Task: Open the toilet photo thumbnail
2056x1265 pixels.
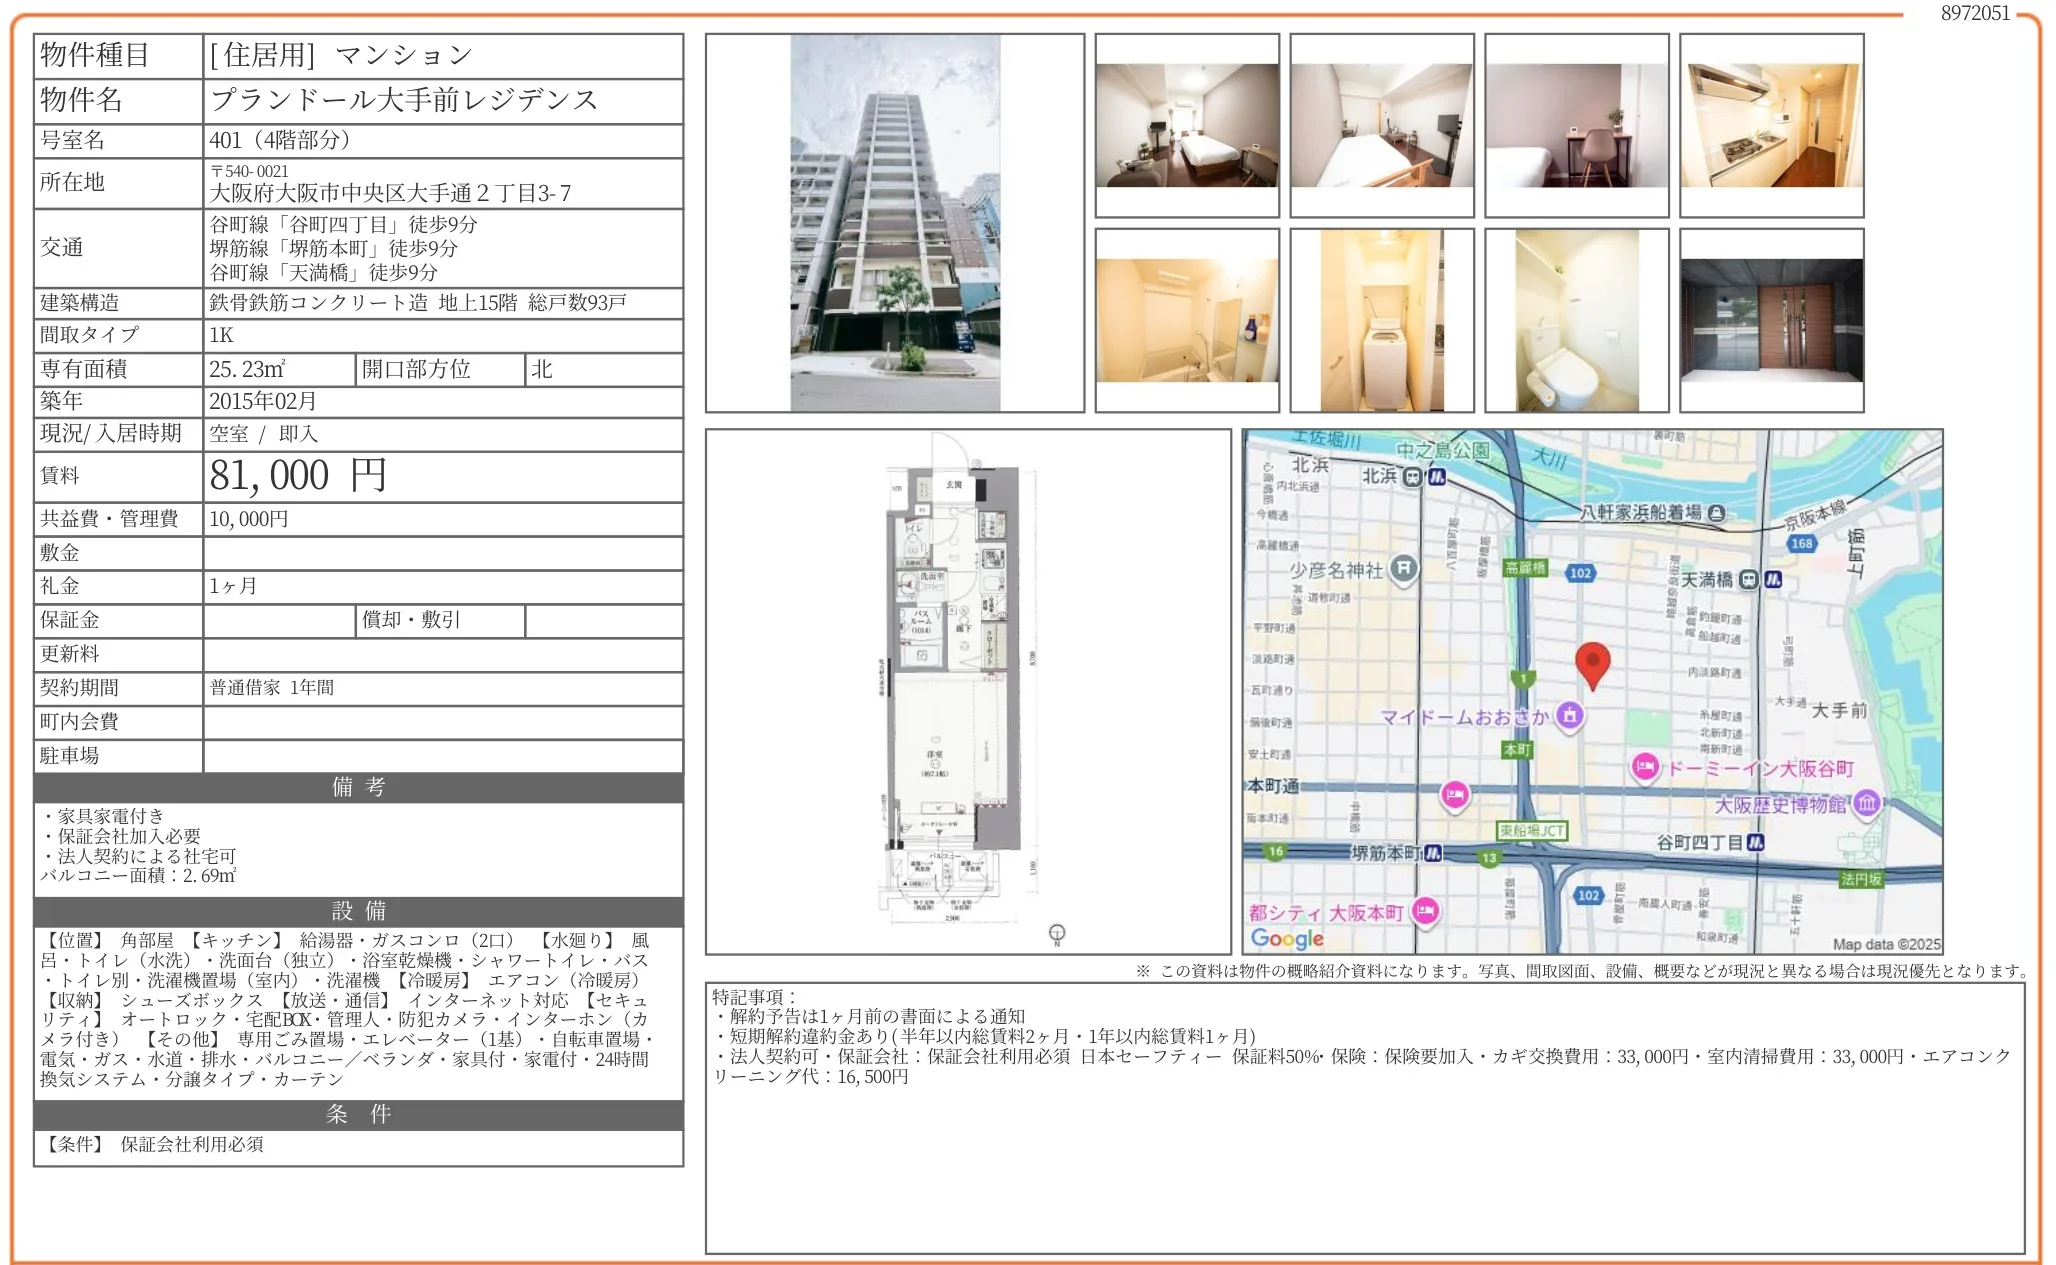Action: click(1576, 321)
